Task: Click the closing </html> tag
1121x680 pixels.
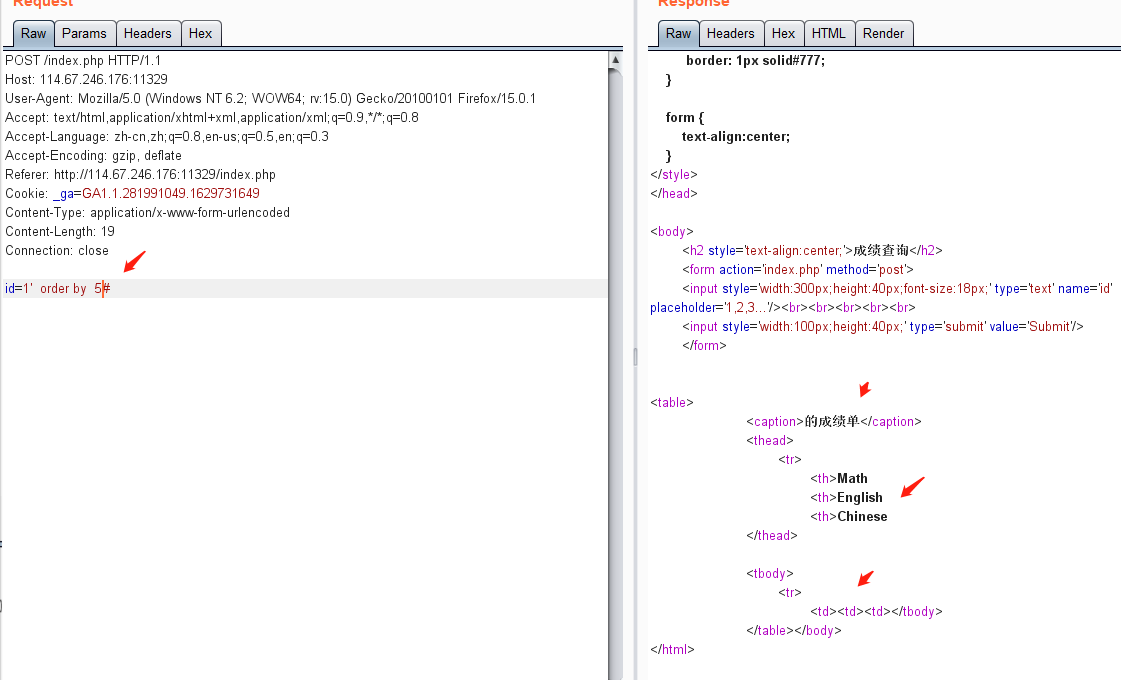Action: coord(672,649)
